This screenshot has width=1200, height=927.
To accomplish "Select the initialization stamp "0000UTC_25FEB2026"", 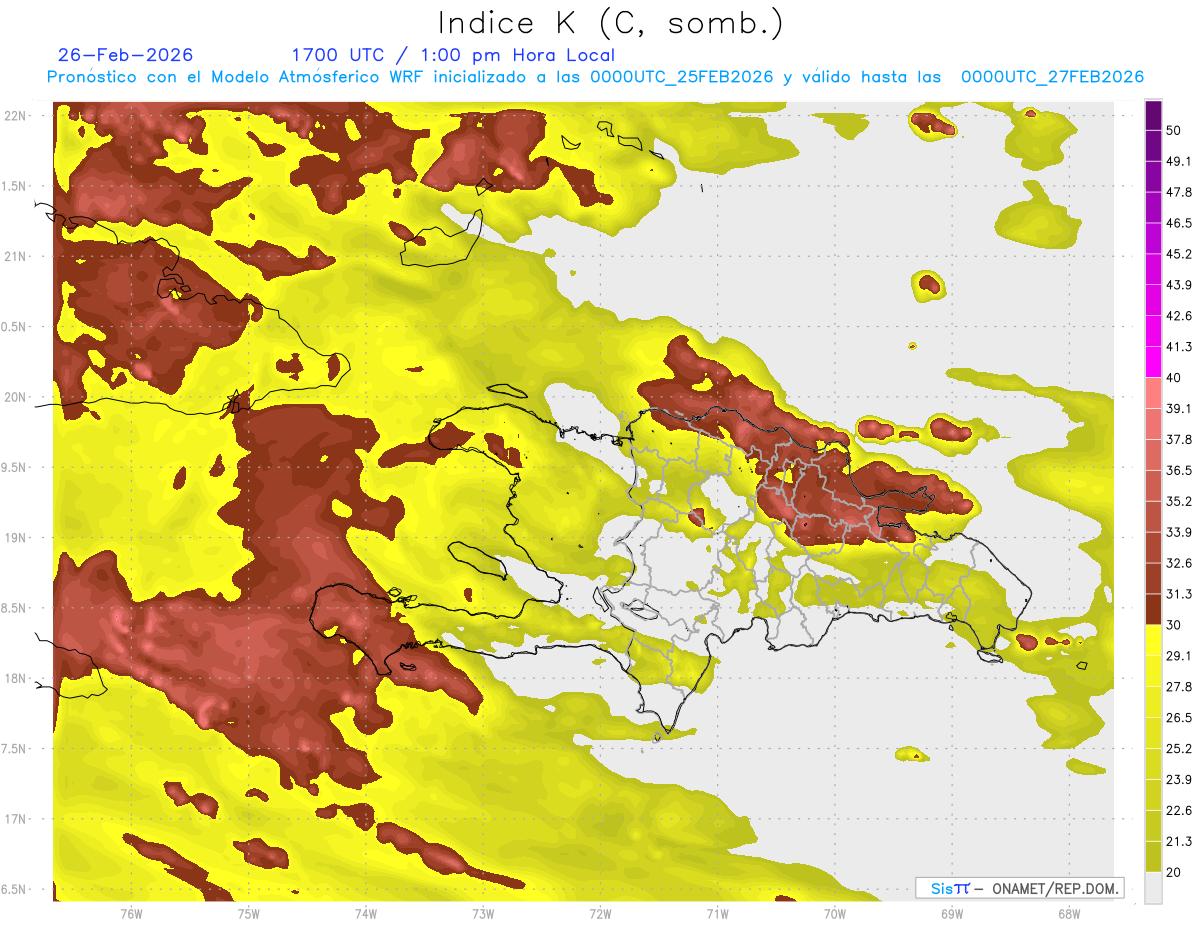I will pos(681,77).
